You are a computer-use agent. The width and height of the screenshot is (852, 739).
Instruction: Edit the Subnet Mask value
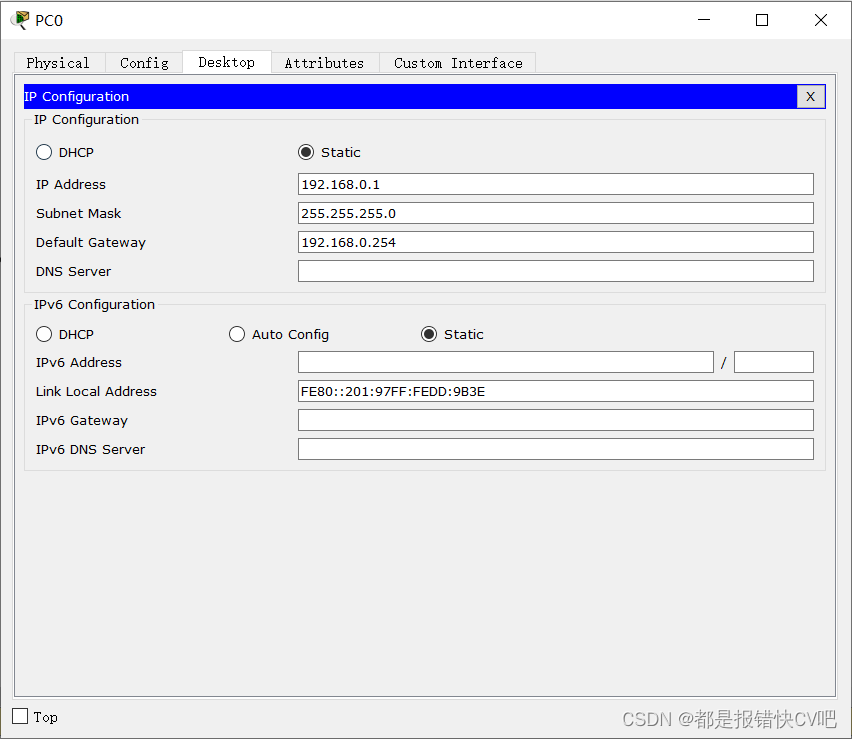[556, 213]
